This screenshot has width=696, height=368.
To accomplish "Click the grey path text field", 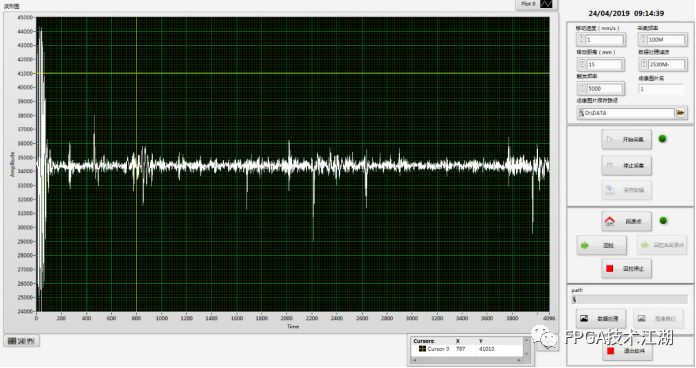I will click(x=629, y=300).
